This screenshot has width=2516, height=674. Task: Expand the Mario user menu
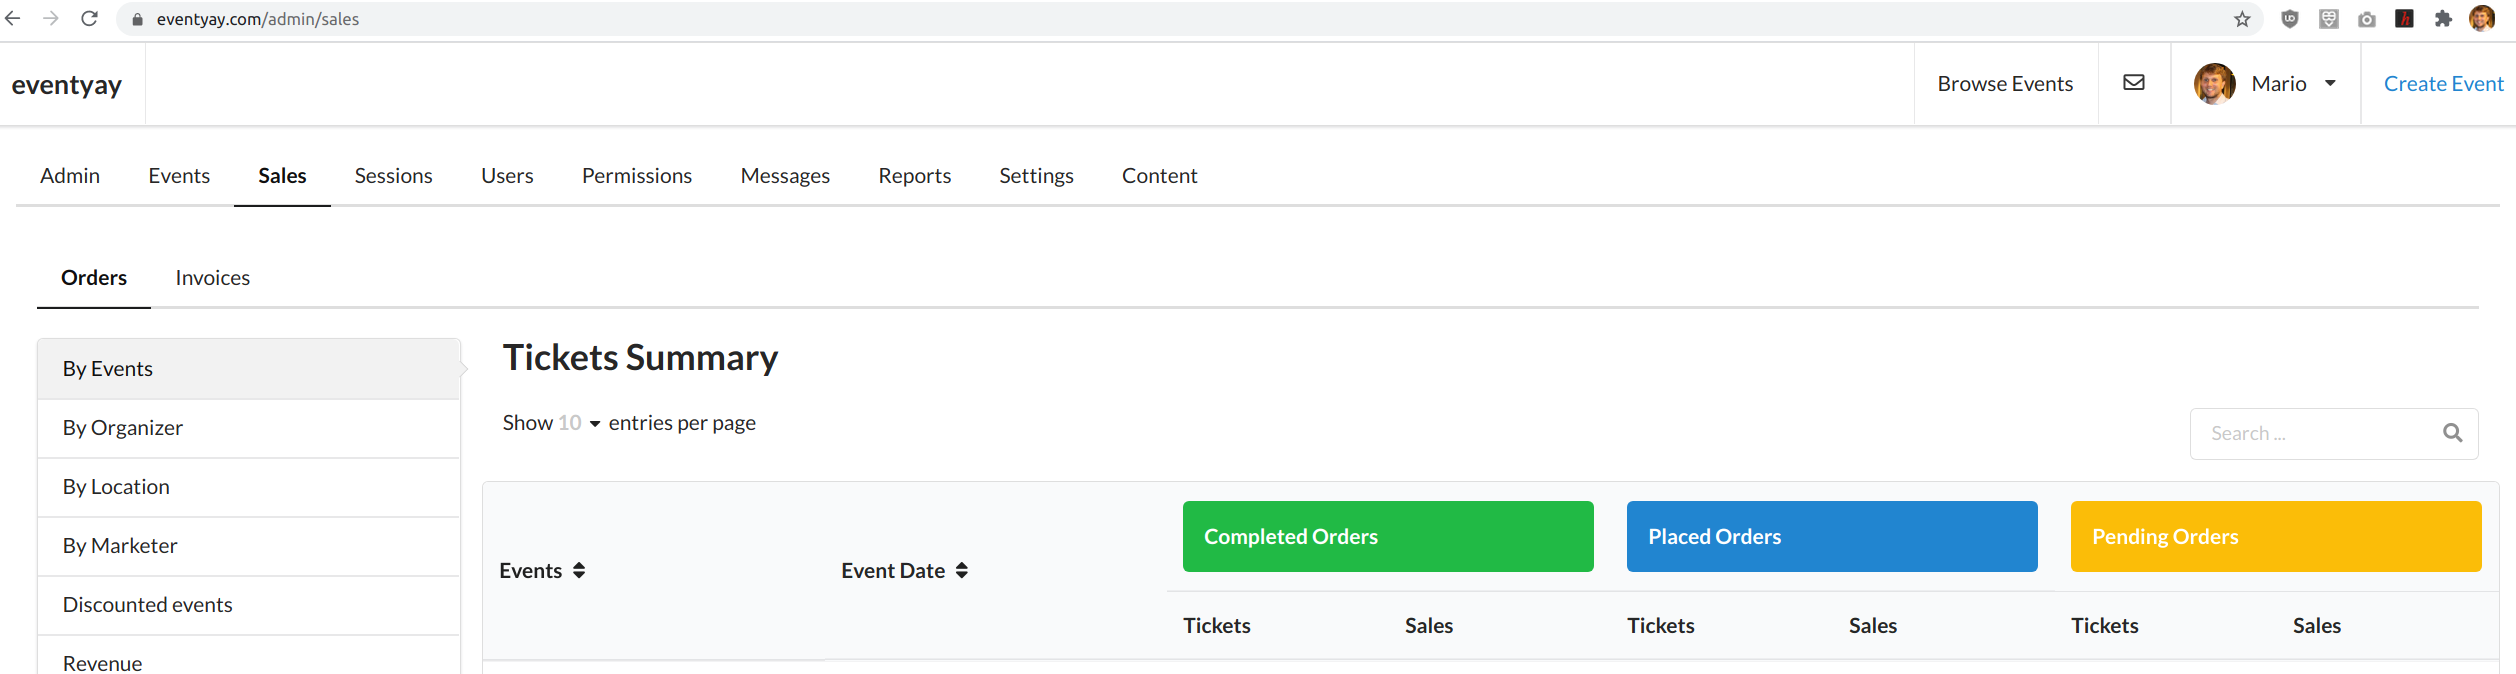coord(2330,84)
